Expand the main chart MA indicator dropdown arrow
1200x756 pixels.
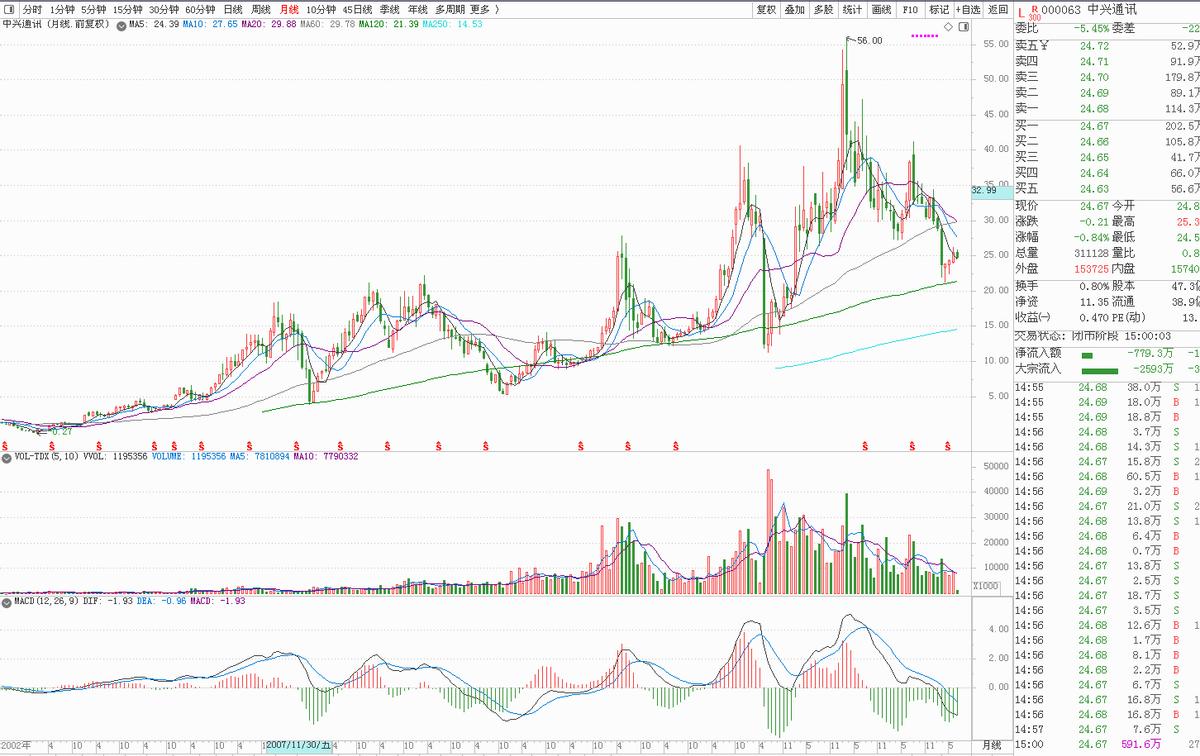click(x=122, y=24)
